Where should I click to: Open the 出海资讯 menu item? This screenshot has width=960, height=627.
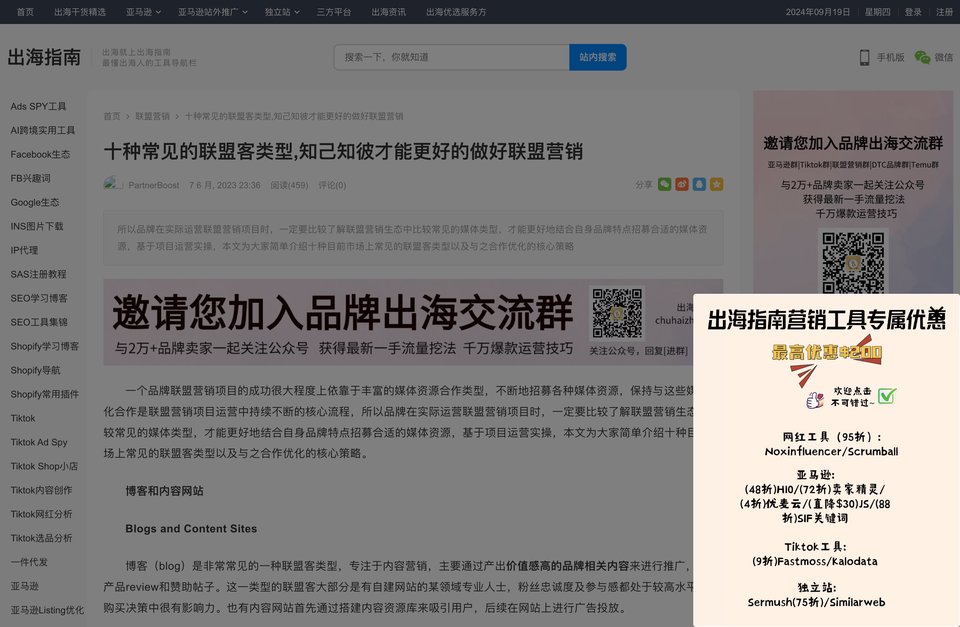pos(388,12)
